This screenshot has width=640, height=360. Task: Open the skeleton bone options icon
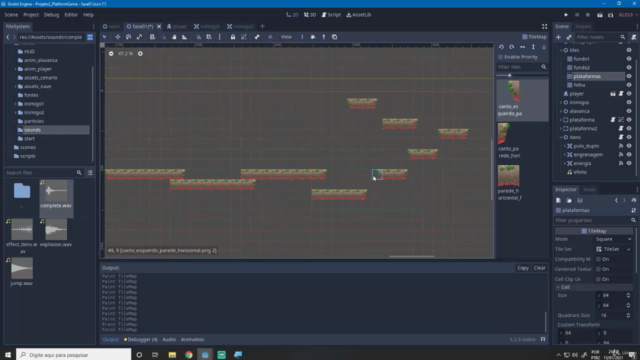(x=257, y=37)
